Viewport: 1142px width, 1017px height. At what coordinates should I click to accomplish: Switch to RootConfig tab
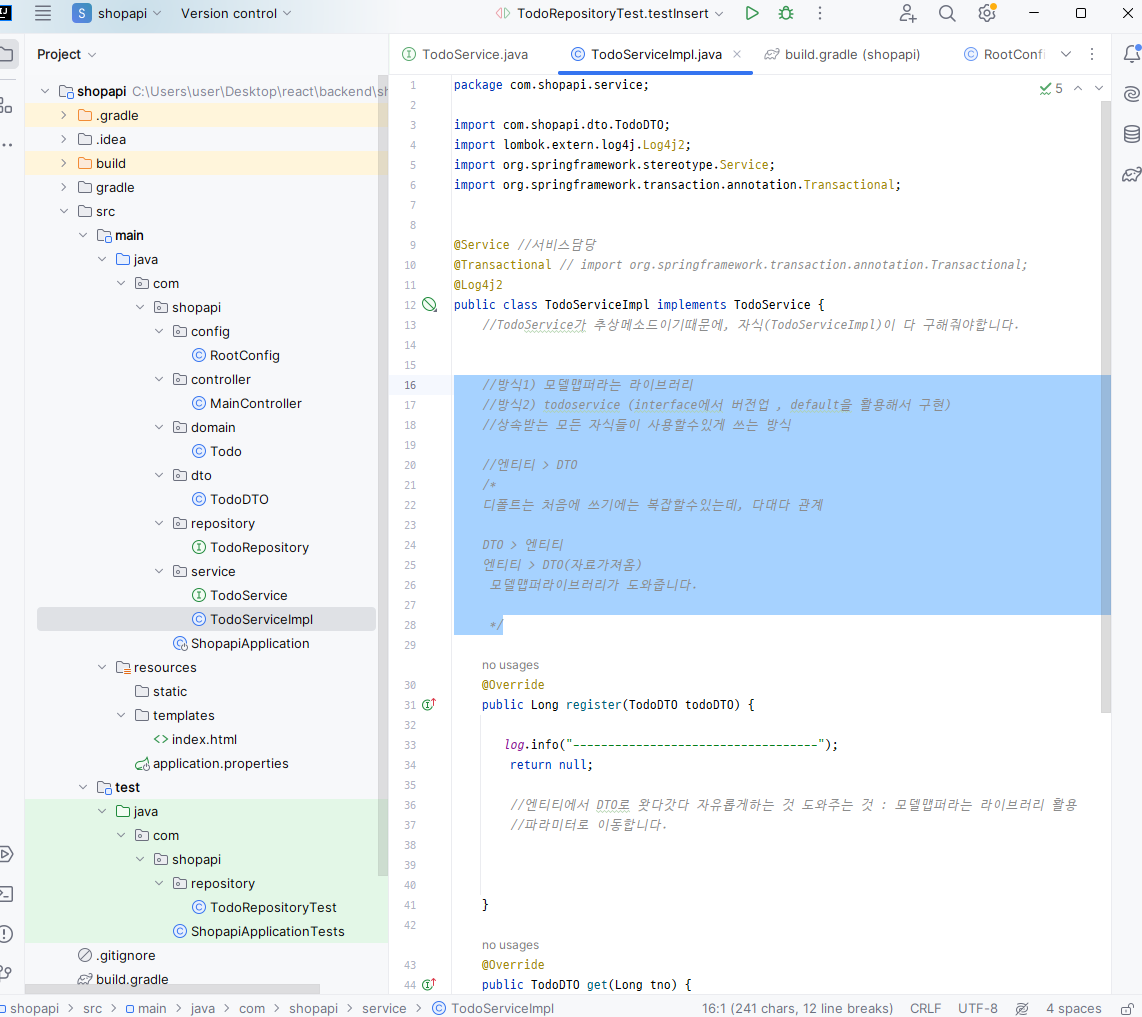tap(1004, 54)
